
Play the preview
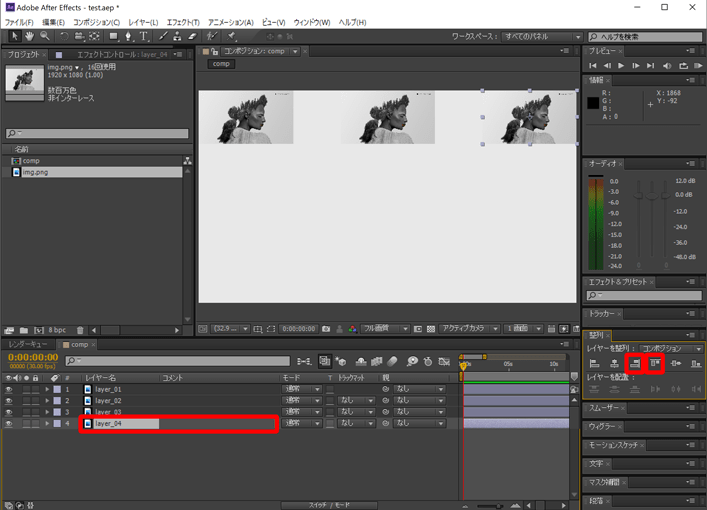pos(621,66)
